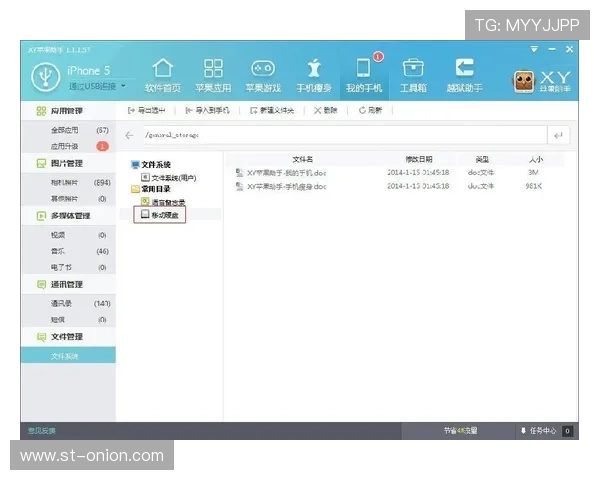Click 导入到手机 import to phone
600x480 pixels.
click(x=207, y=110)
